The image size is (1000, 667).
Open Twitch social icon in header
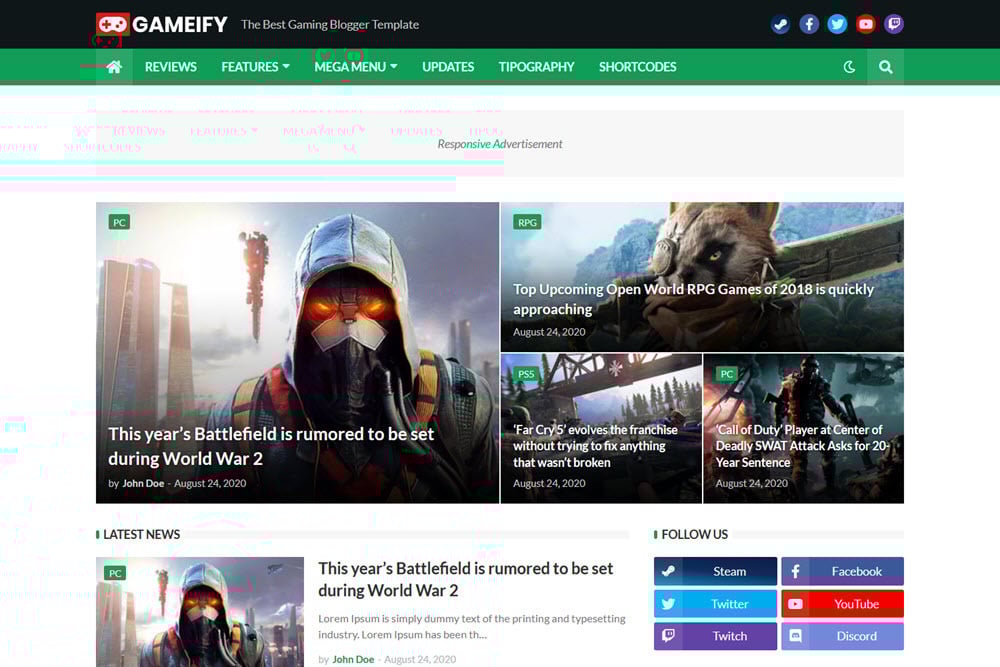894,24
